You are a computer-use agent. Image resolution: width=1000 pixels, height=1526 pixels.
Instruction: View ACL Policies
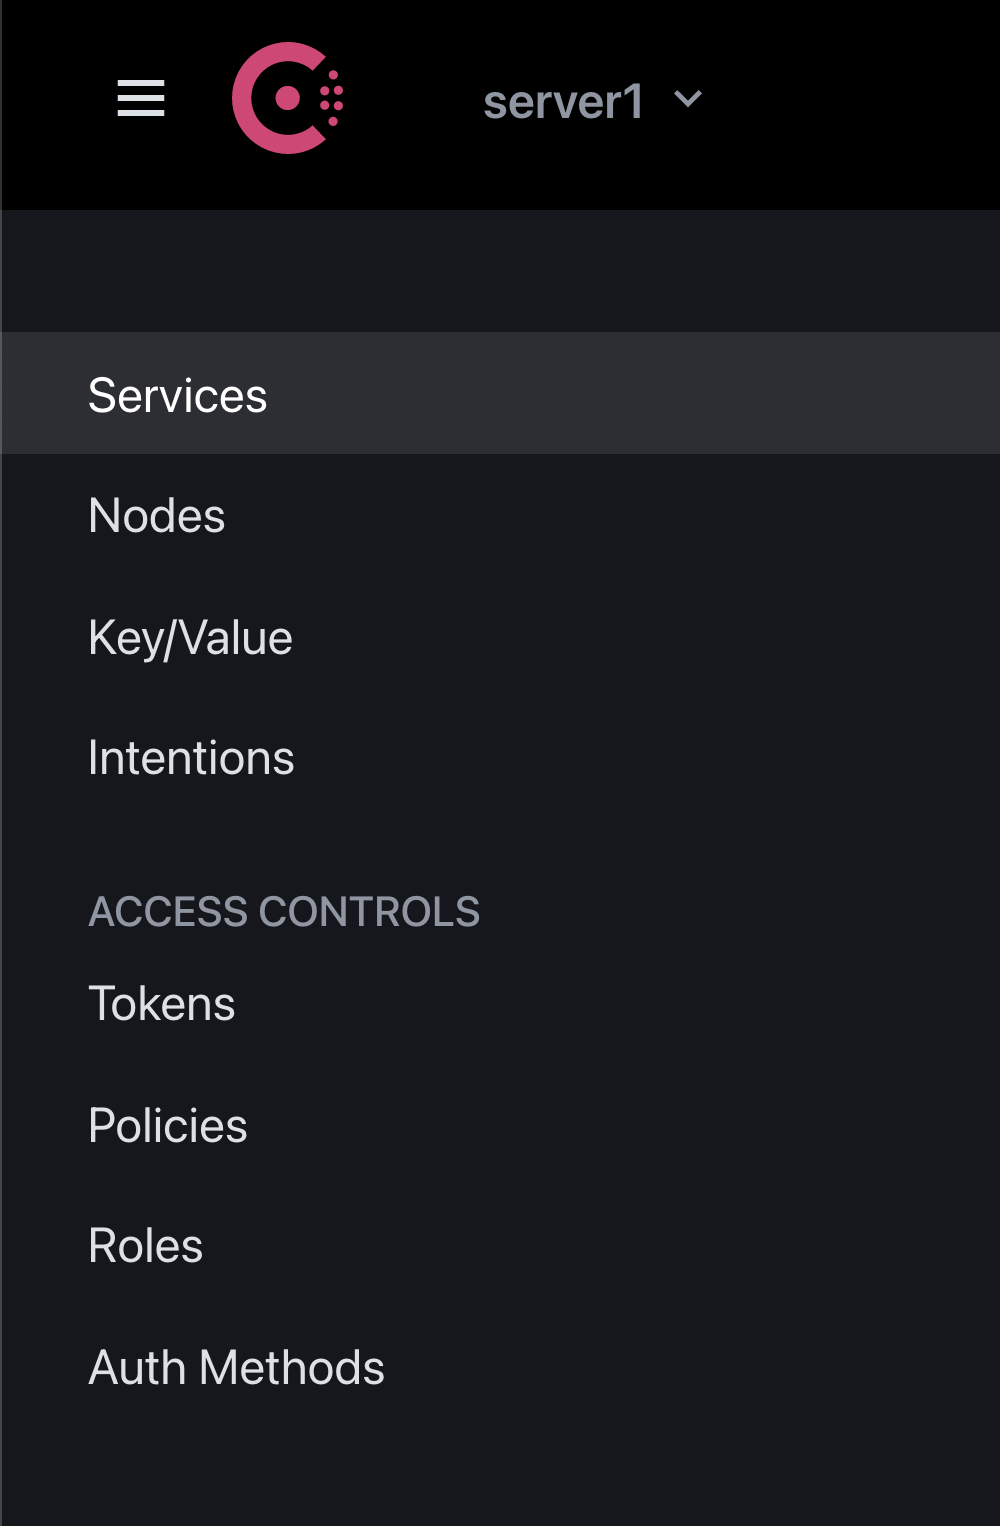[168, 1126]
